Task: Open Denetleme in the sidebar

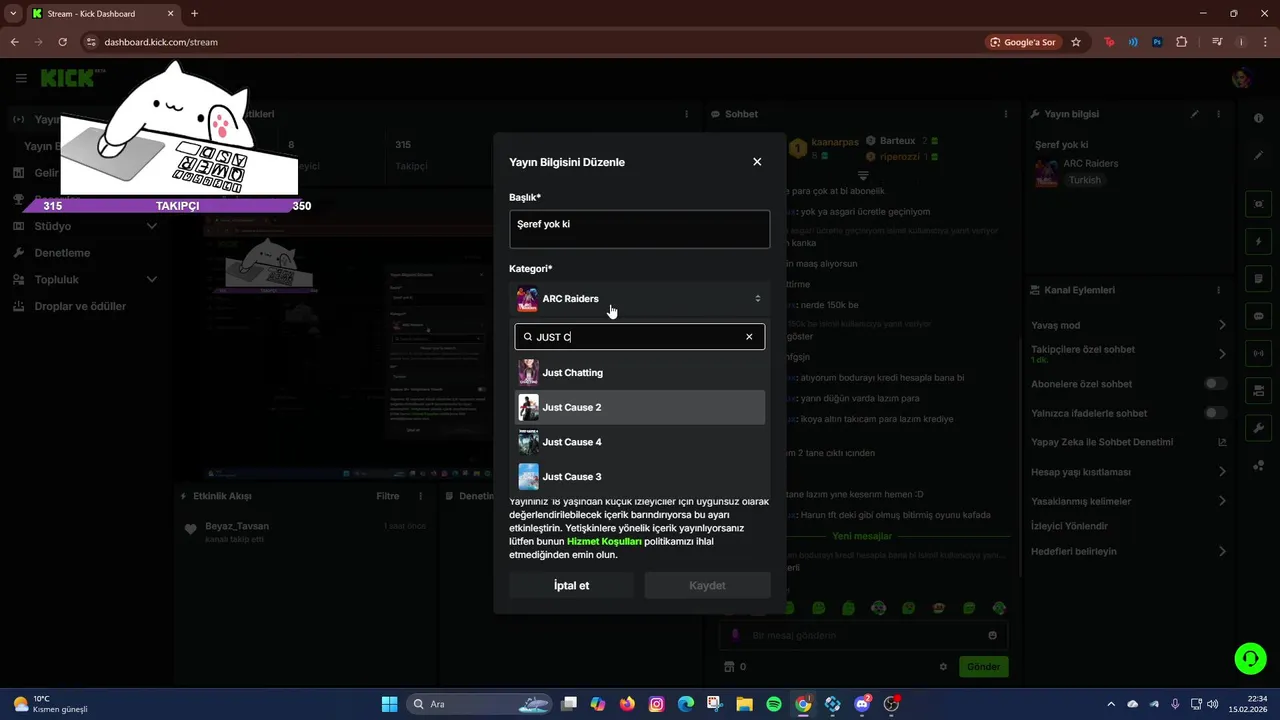Action: tap(62, 253)
